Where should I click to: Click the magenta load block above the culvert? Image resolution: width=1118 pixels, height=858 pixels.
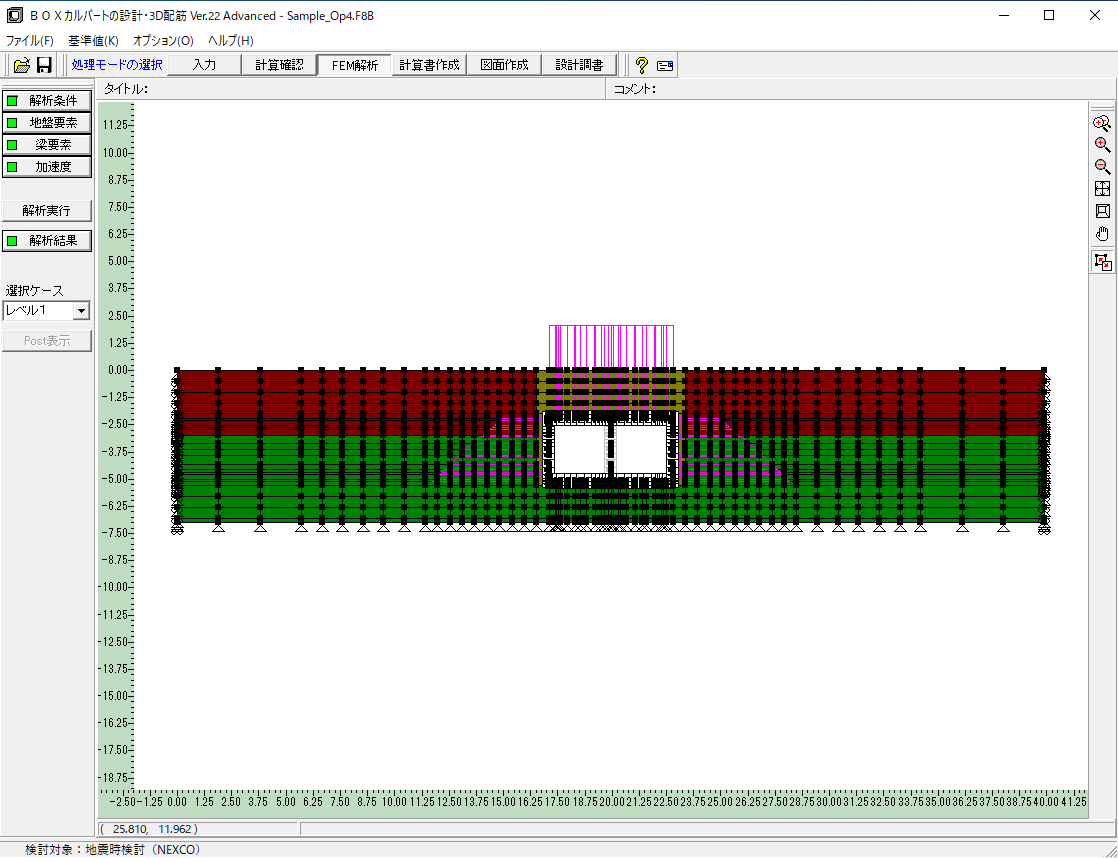pos(611,347)
